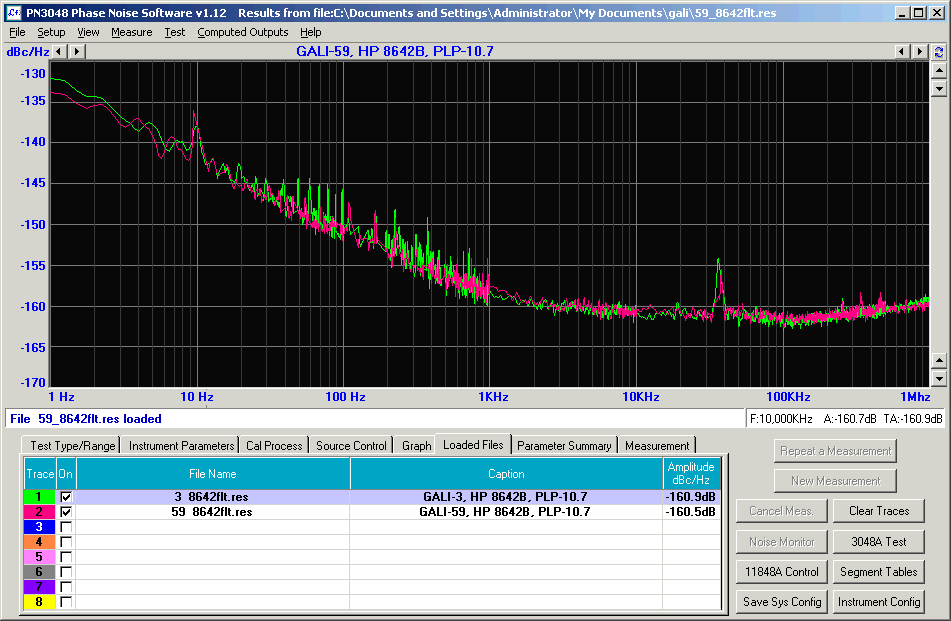The image size is (951, 621).
Task: Open the Setup menu
Action: [51, 32]
